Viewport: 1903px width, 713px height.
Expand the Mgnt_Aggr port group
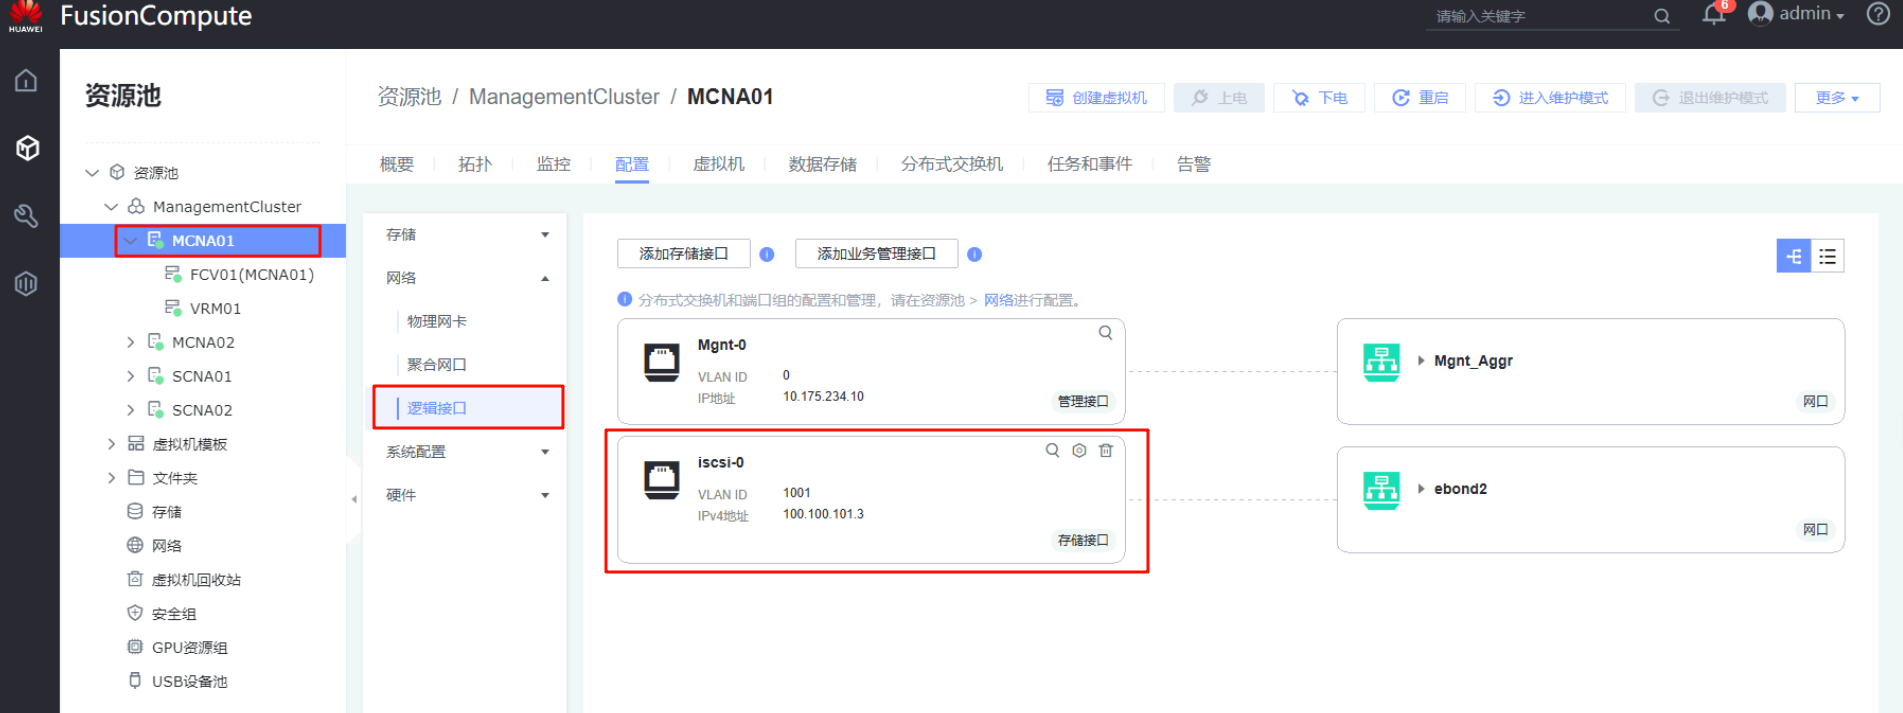(1421, 361)
